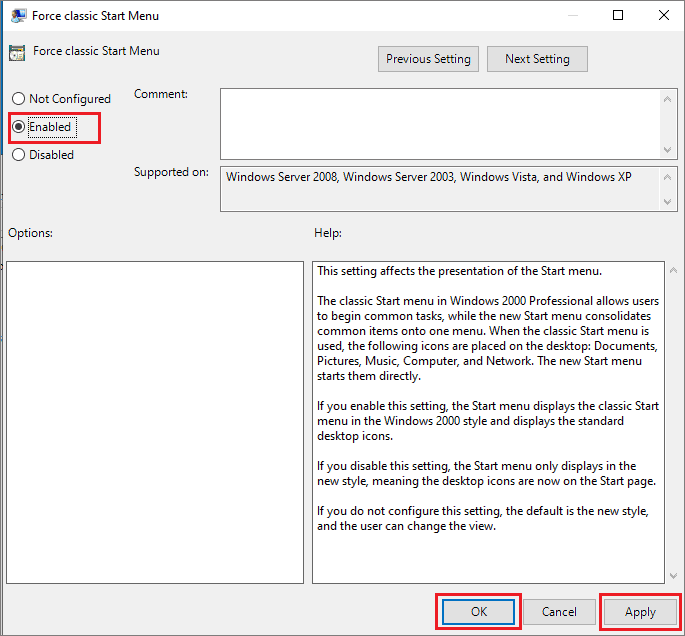Click the empty Options pane
The width and height of the screenshot is (685, 636).
(155, 422)
